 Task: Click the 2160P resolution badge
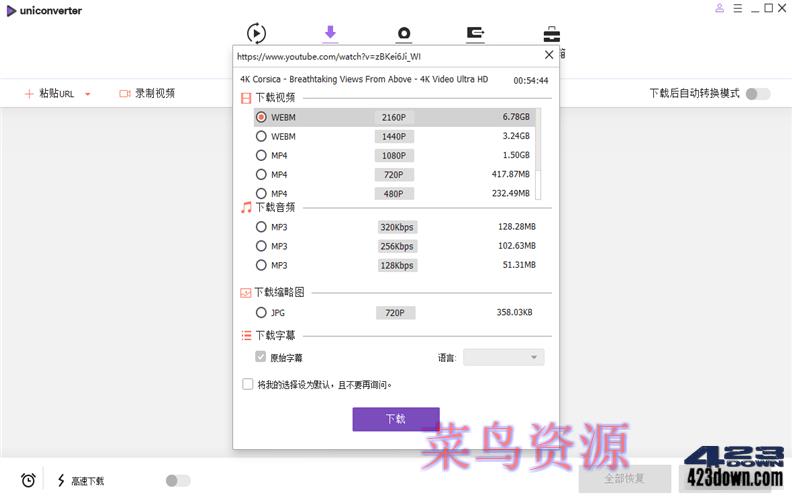(x=394, y=117)
